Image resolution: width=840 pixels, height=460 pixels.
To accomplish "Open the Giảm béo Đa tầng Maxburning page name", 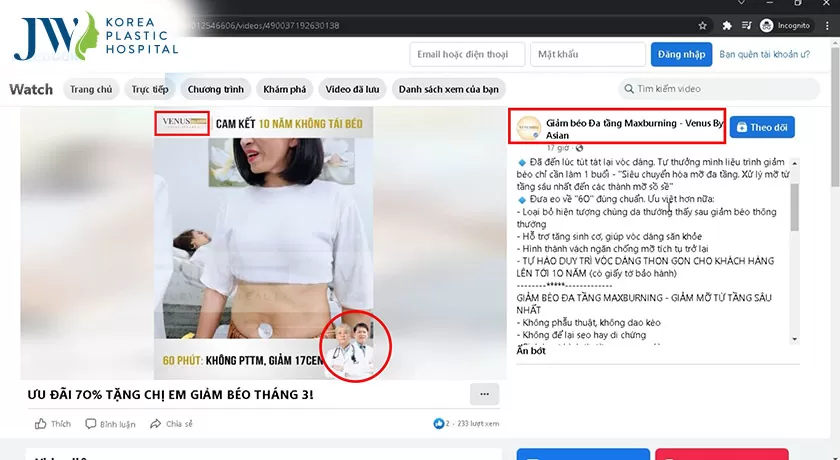I will pos(634,129).
